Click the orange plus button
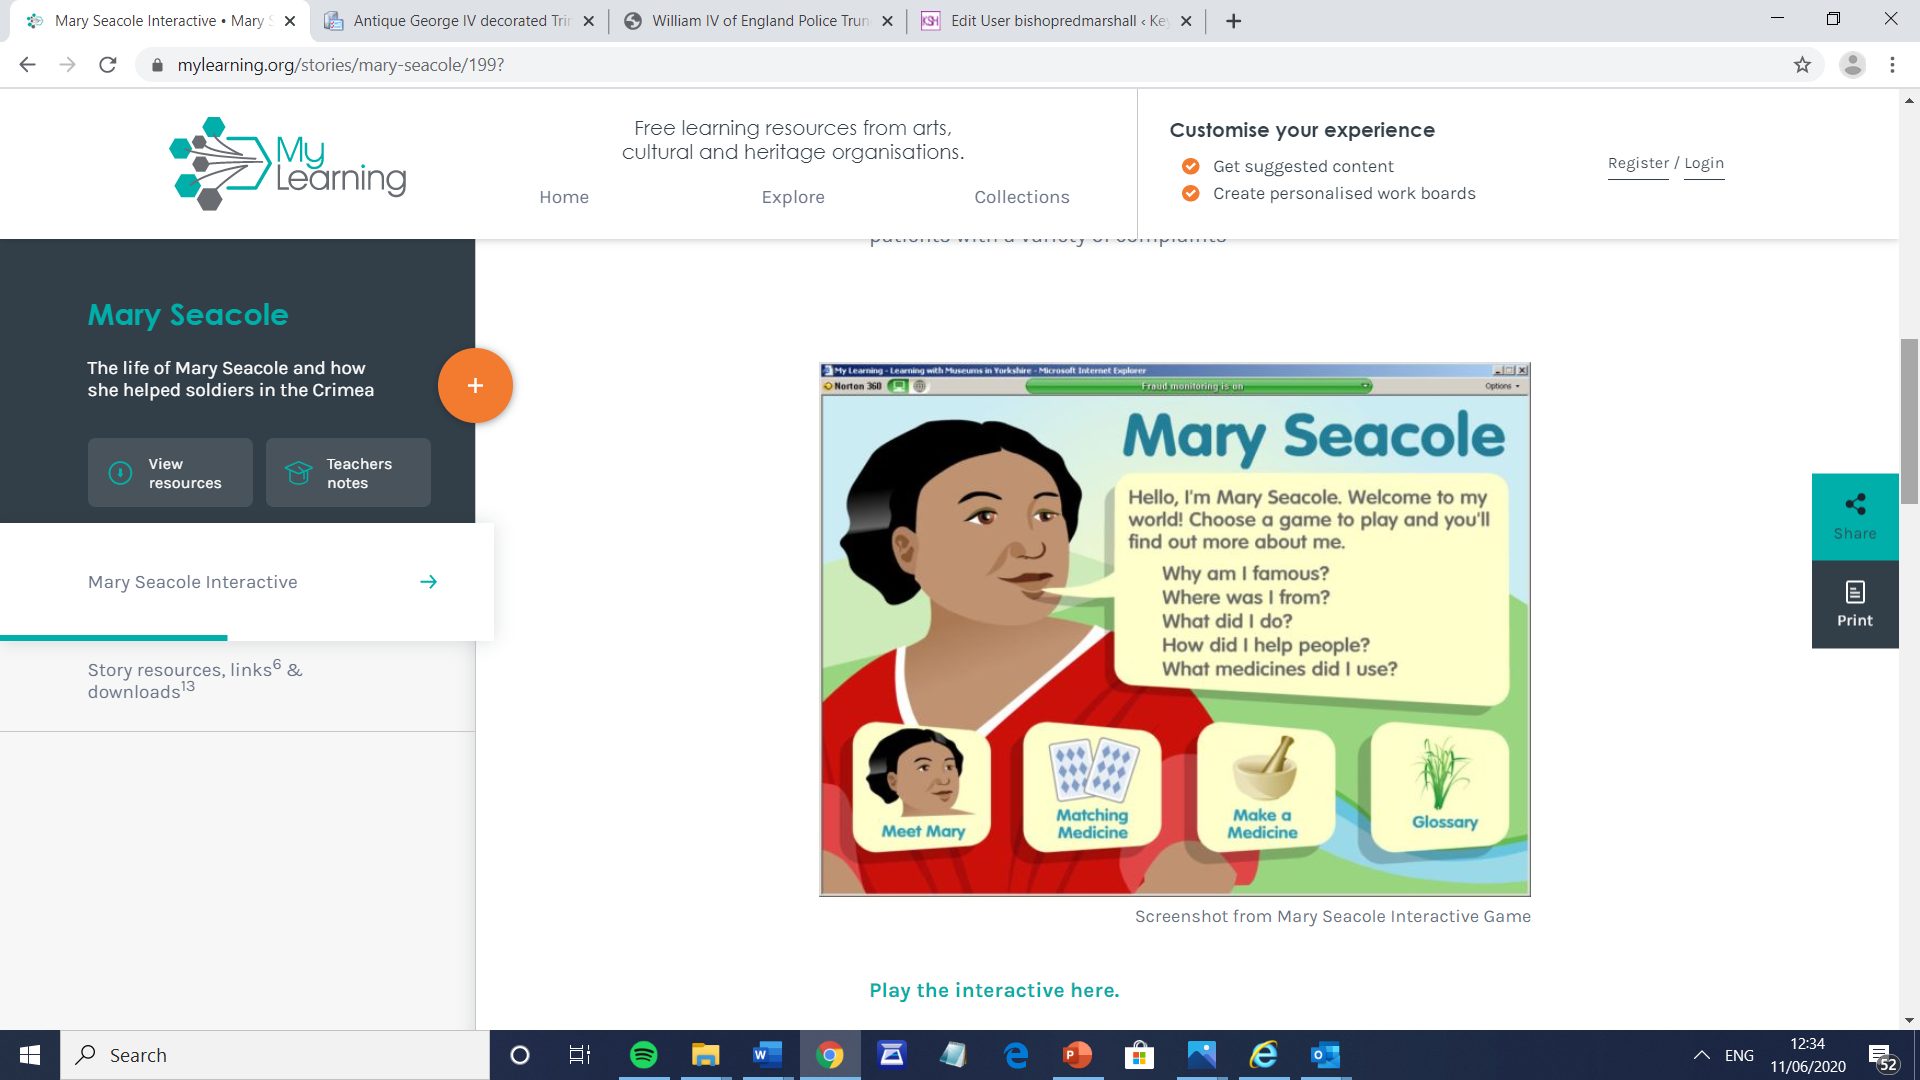The width and height of the screenshot is (1920, 1080). (475, 385)
